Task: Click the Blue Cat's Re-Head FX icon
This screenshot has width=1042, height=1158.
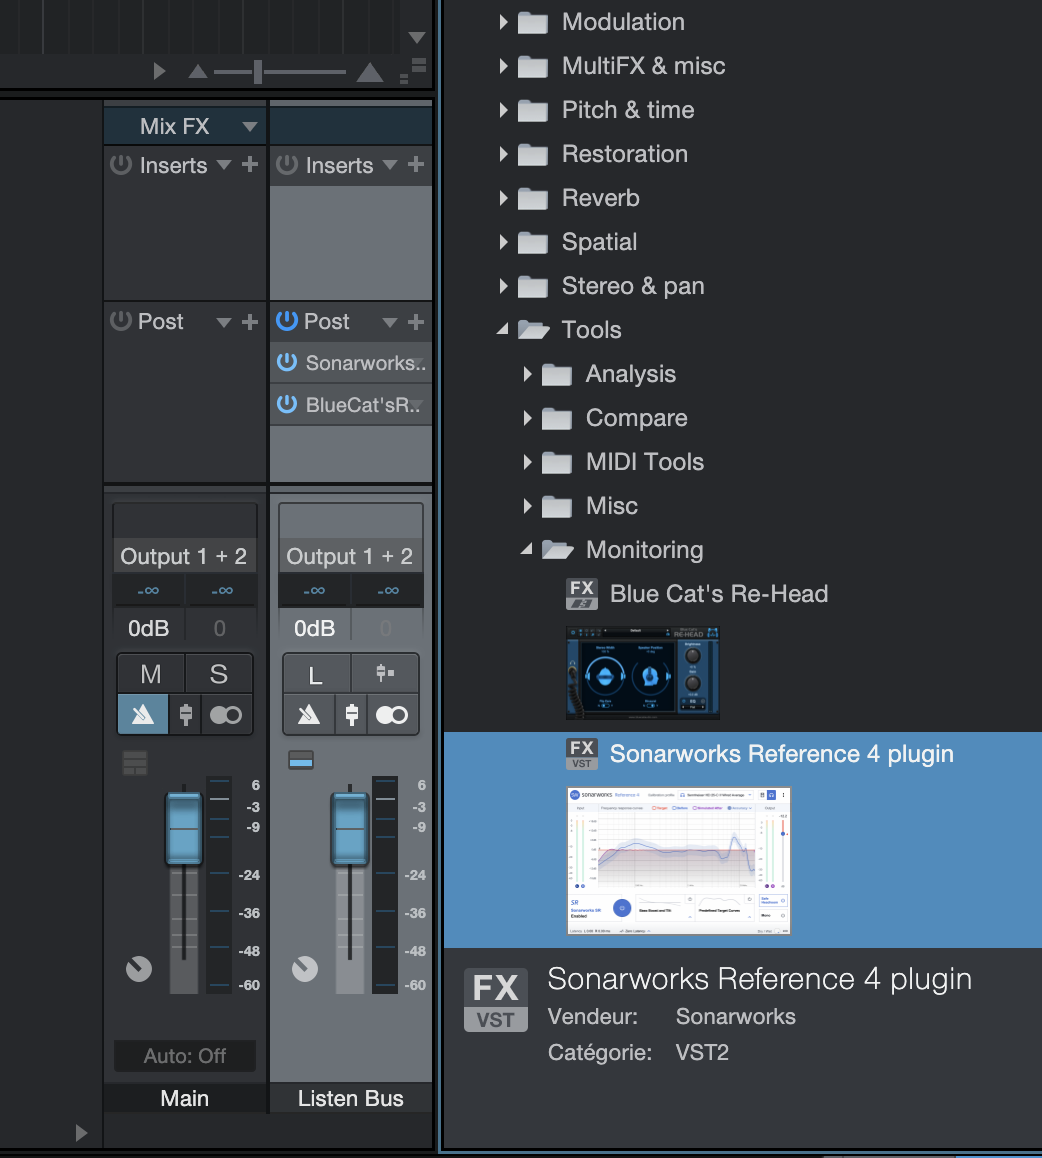Action: point(582,594)
